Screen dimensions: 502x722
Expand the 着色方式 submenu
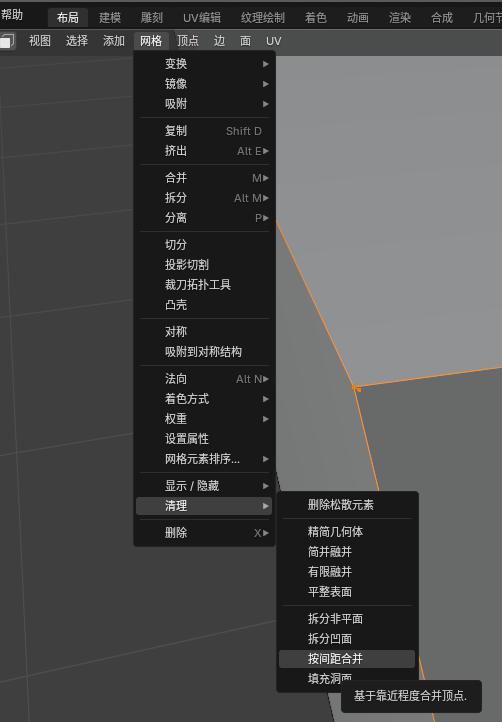(204, 399)
